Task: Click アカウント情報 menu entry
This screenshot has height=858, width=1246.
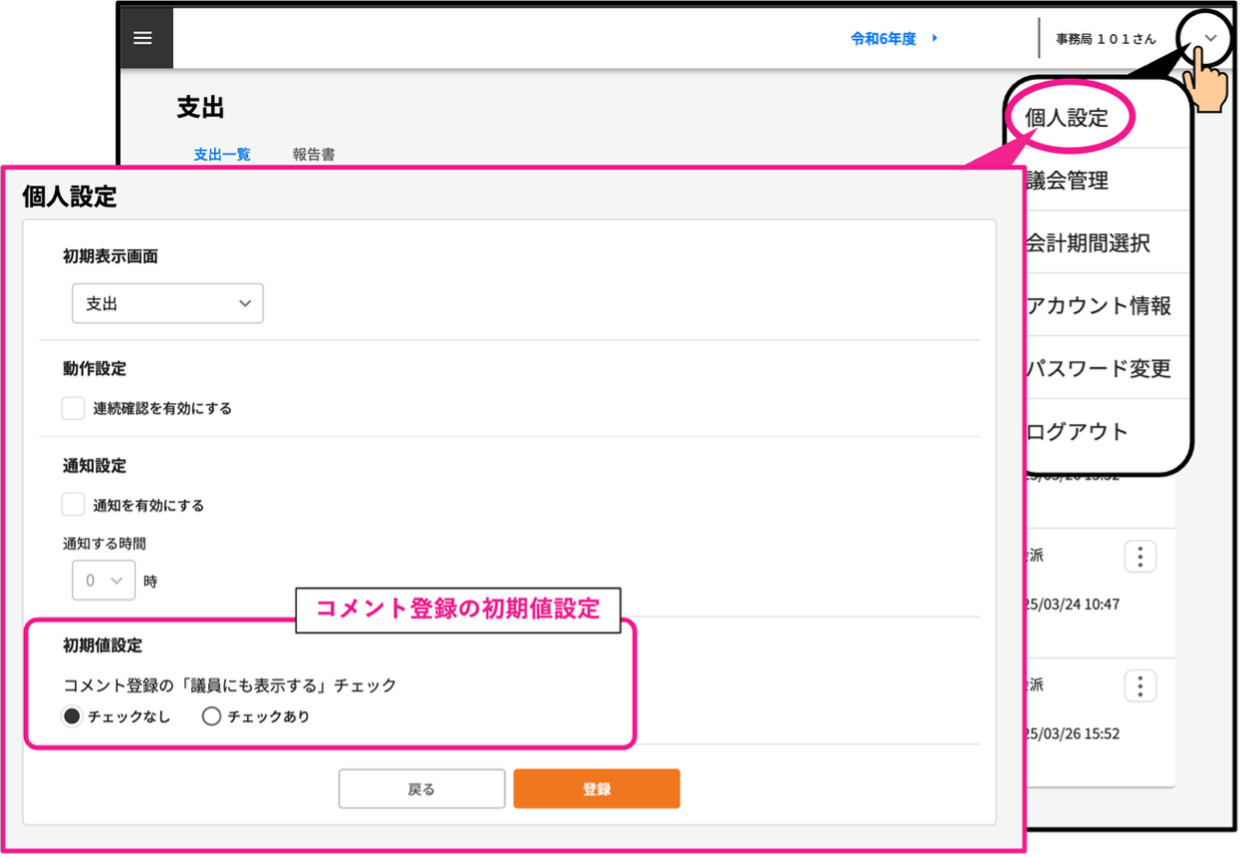Action: coord(1098,306)
